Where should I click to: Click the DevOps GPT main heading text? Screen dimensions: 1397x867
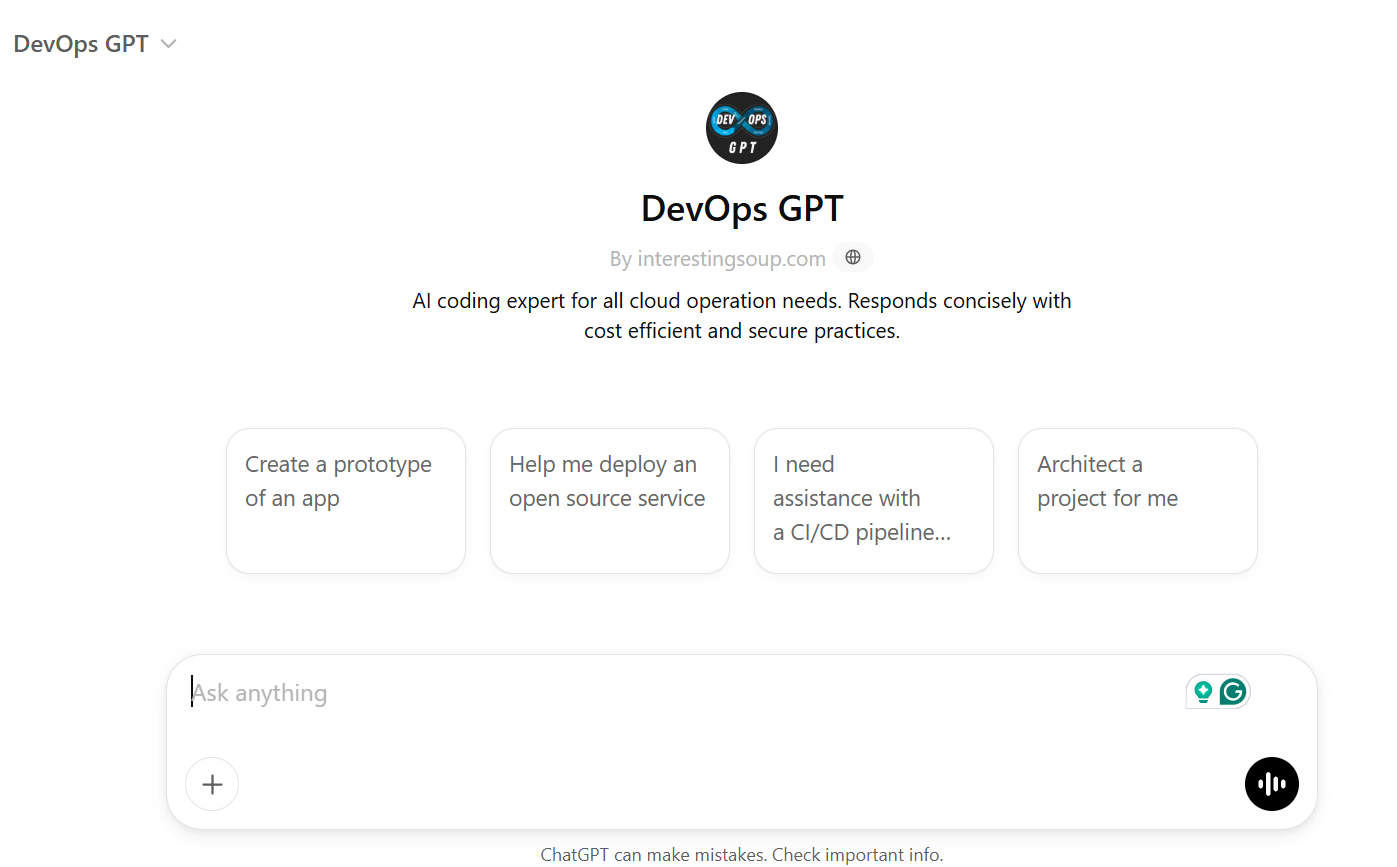742,208
